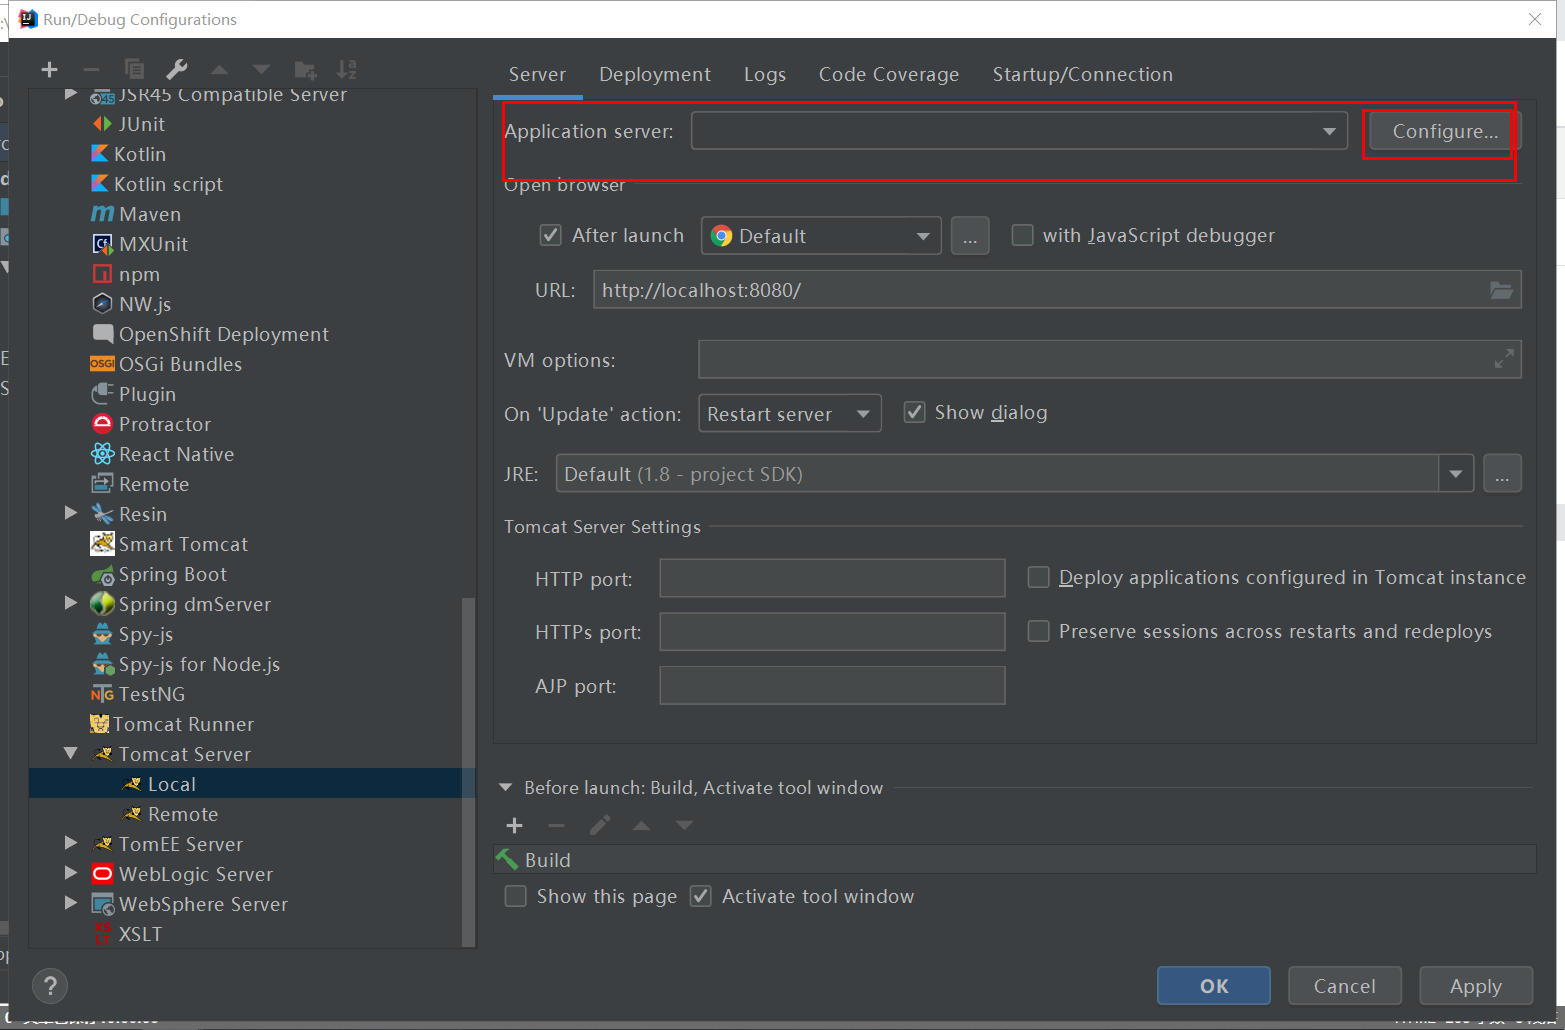This screenshot has width=1565, height=1030.
Task: Switch to the Startup/Connection tab
Action: point(1083,74)
